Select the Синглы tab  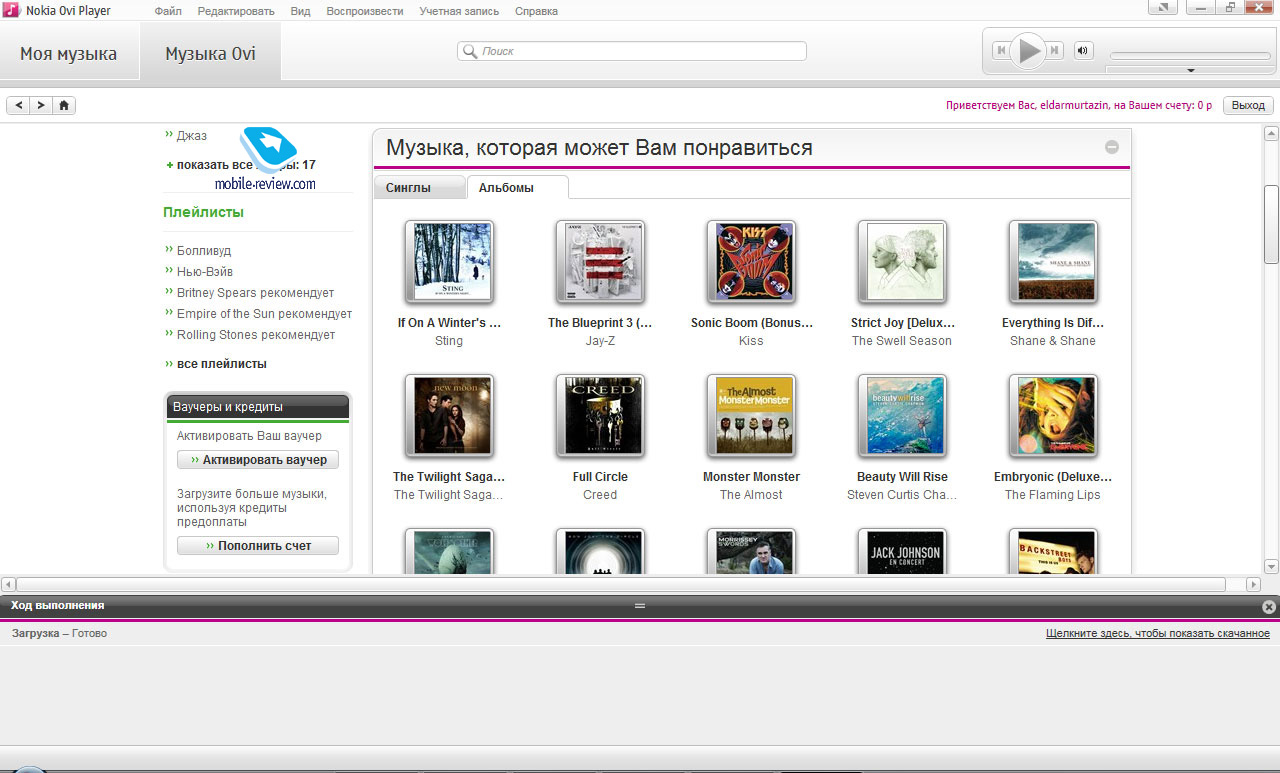point(419,187)
